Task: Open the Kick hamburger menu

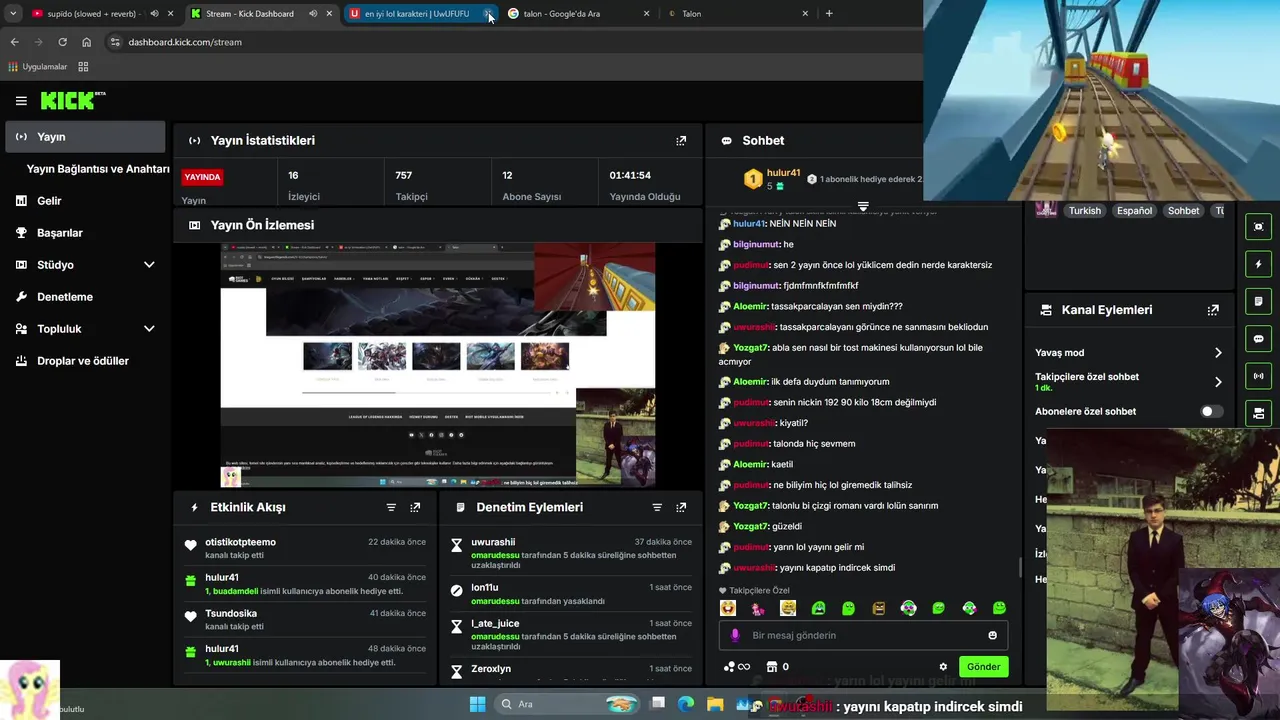Action: point(21,101)
